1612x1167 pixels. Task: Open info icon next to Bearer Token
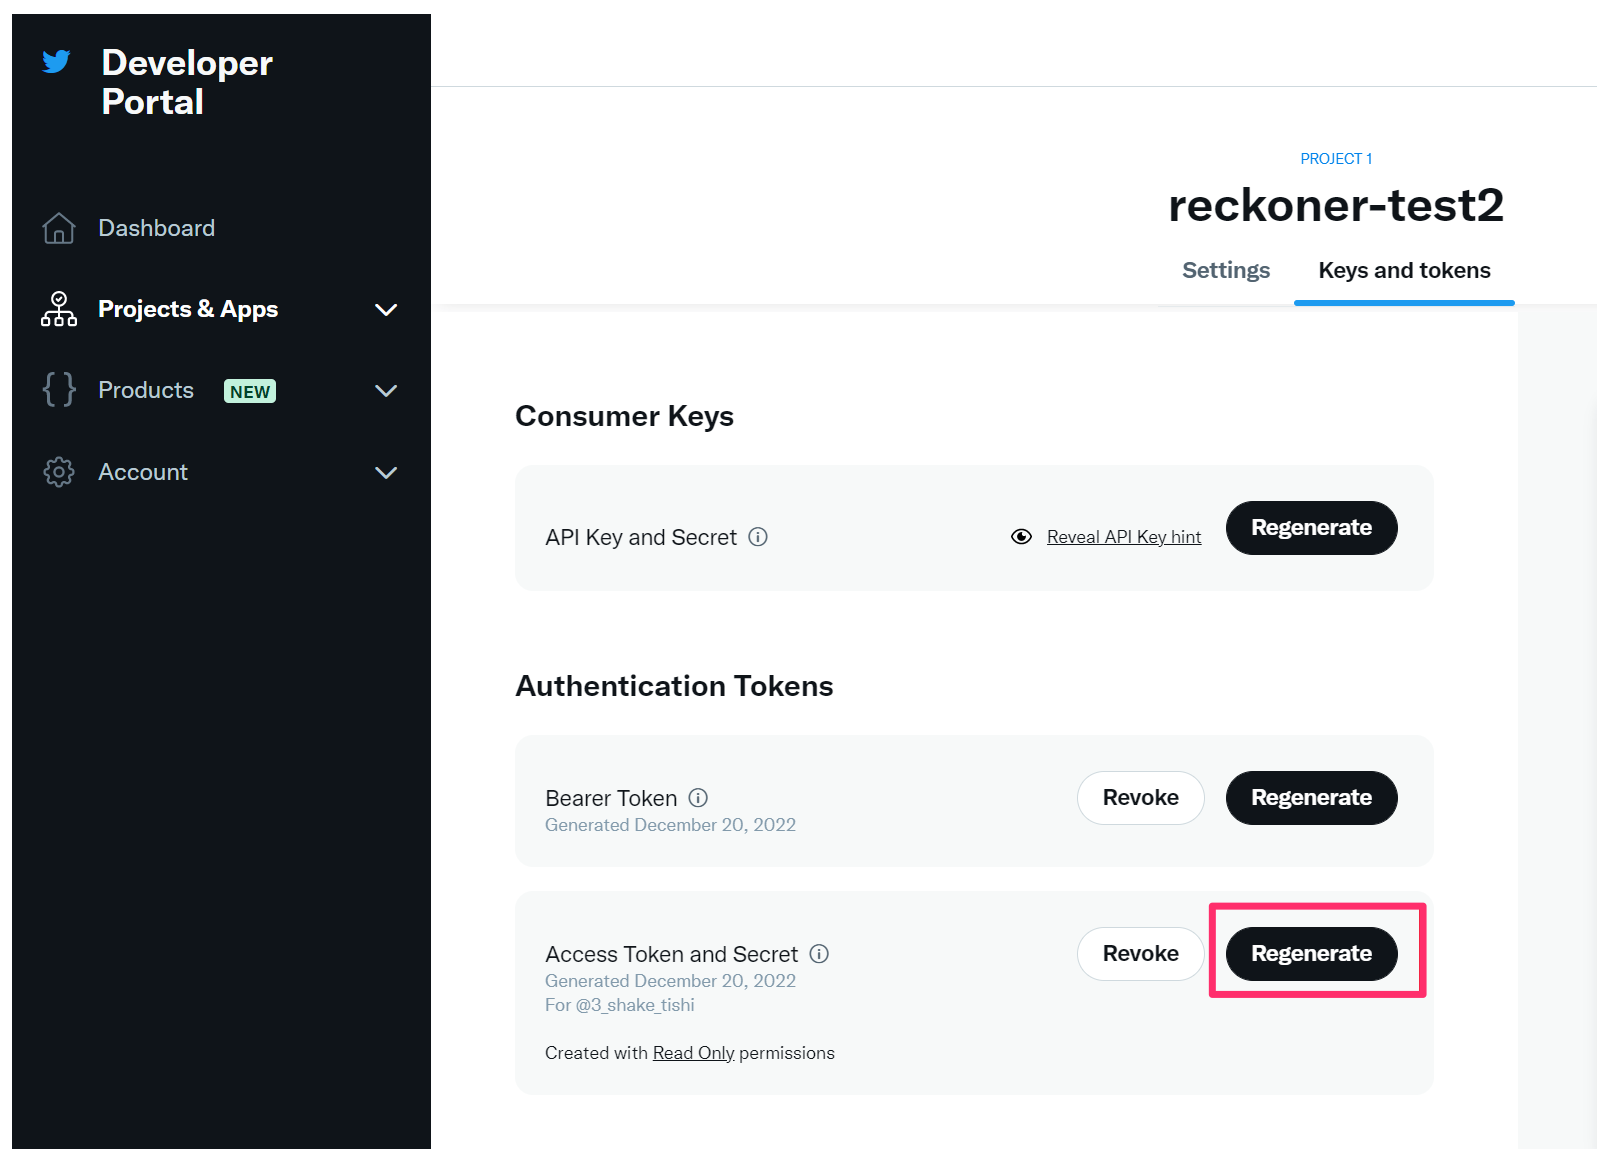698,798
